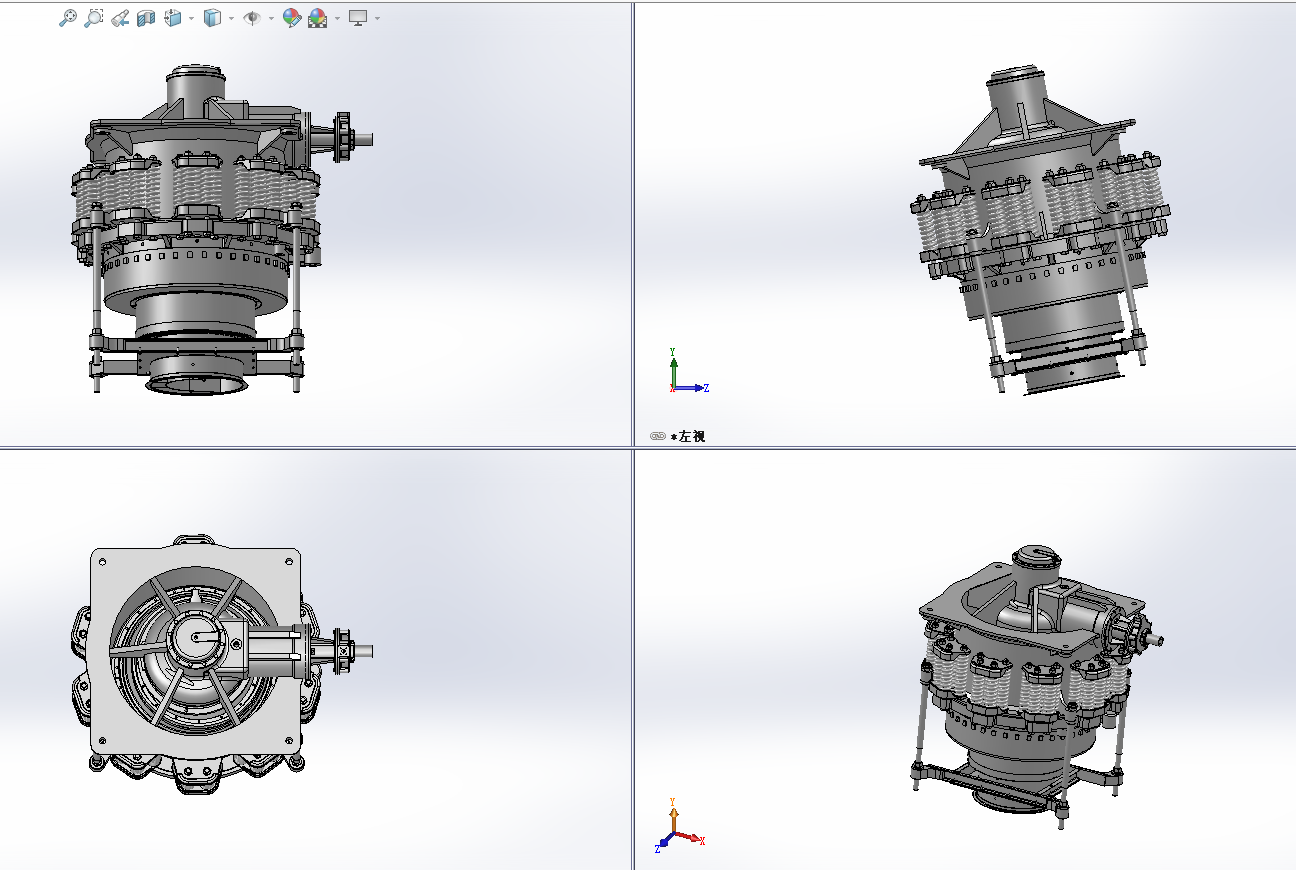The height and width of the screenshot is (870, 1296).
Task: Expand the Hide/Show Items dropdown arrow
Action: (x=271, y=18)
